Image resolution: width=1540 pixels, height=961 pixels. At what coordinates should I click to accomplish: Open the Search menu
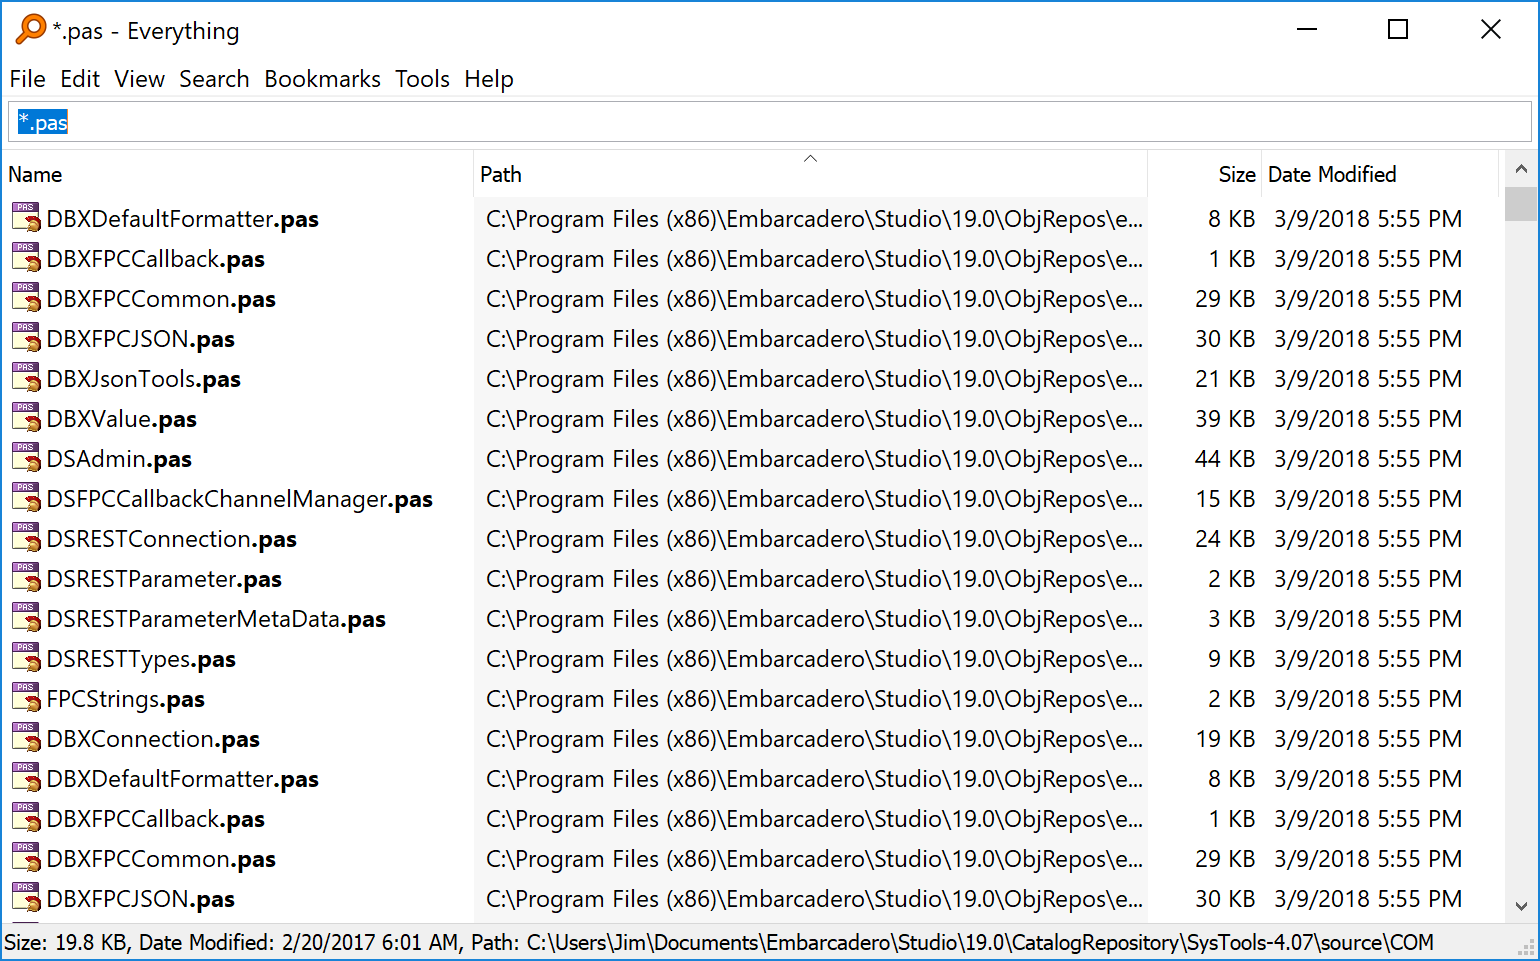(x=214, y=79)
